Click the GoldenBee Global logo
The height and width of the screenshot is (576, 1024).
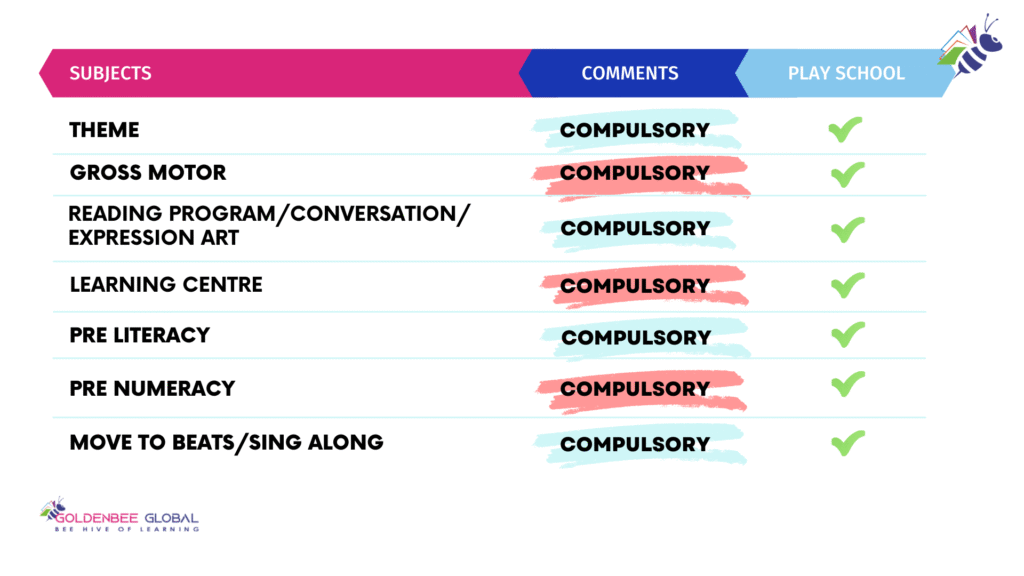(x=119, y=514)
